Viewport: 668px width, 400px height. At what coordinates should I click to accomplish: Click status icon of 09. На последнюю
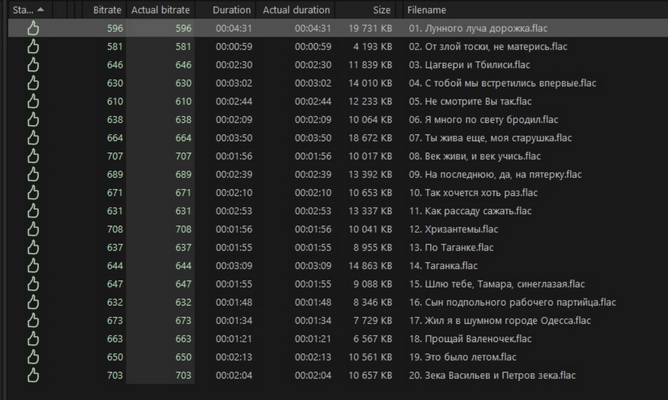pyautogui.click(x=33, y=175)
